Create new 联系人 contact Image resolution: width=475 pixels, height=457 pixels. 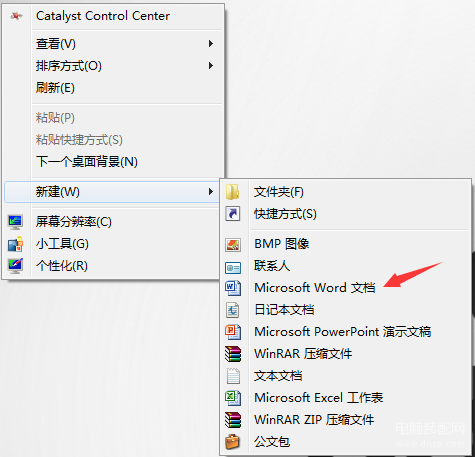pyautogui.click(x=346, y=266)
